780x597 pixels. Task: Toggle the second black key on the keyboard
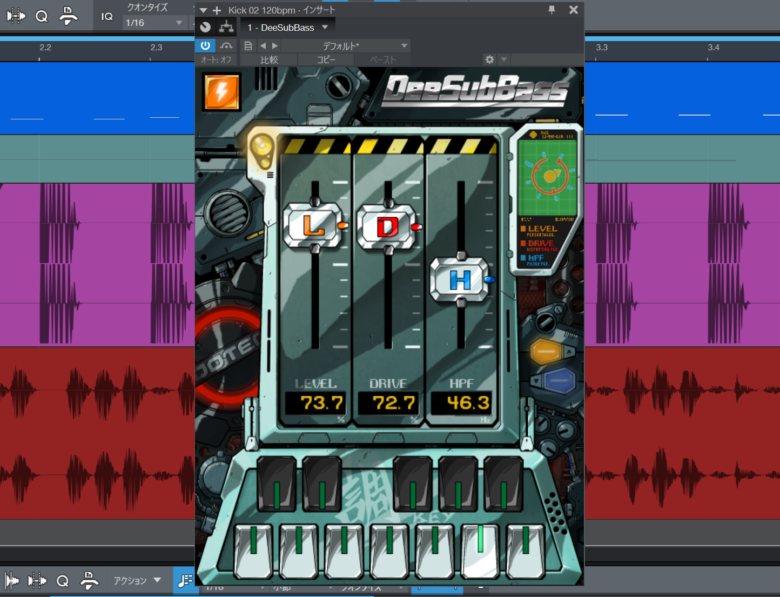[322, 485]
